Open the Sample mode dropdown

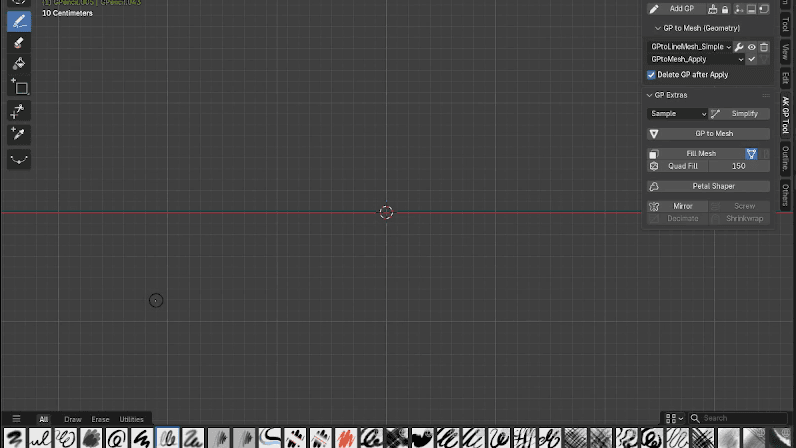coord(678,114)
